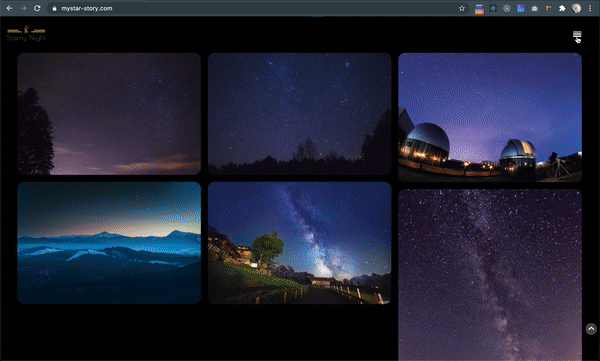
Task: Open the Chrome profile avatar
Action: 576,8
